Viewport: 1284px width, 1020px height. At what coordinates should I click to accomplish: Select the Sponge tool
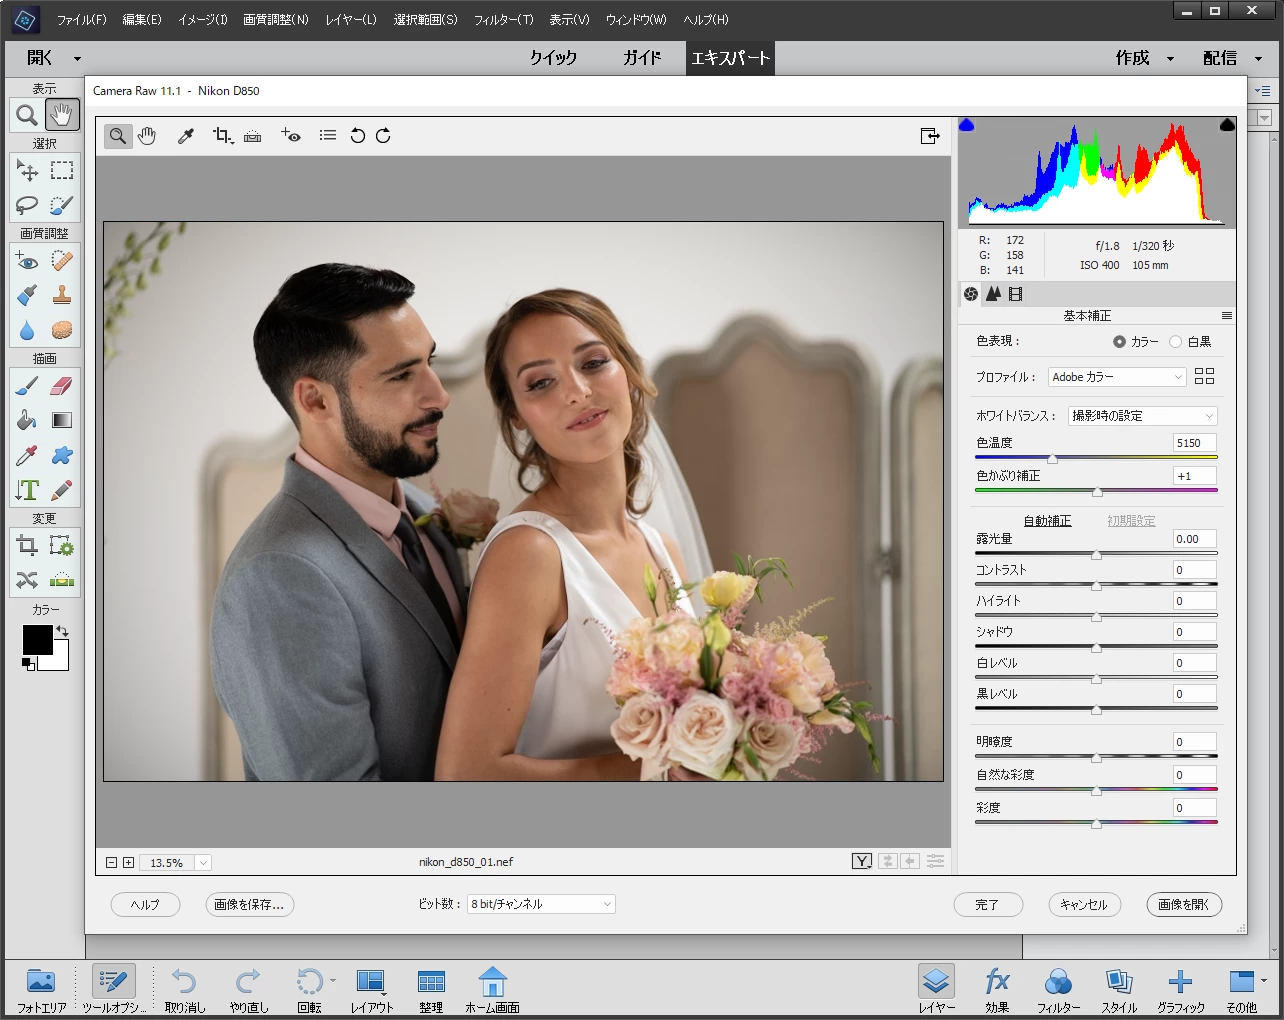[62, 330]
